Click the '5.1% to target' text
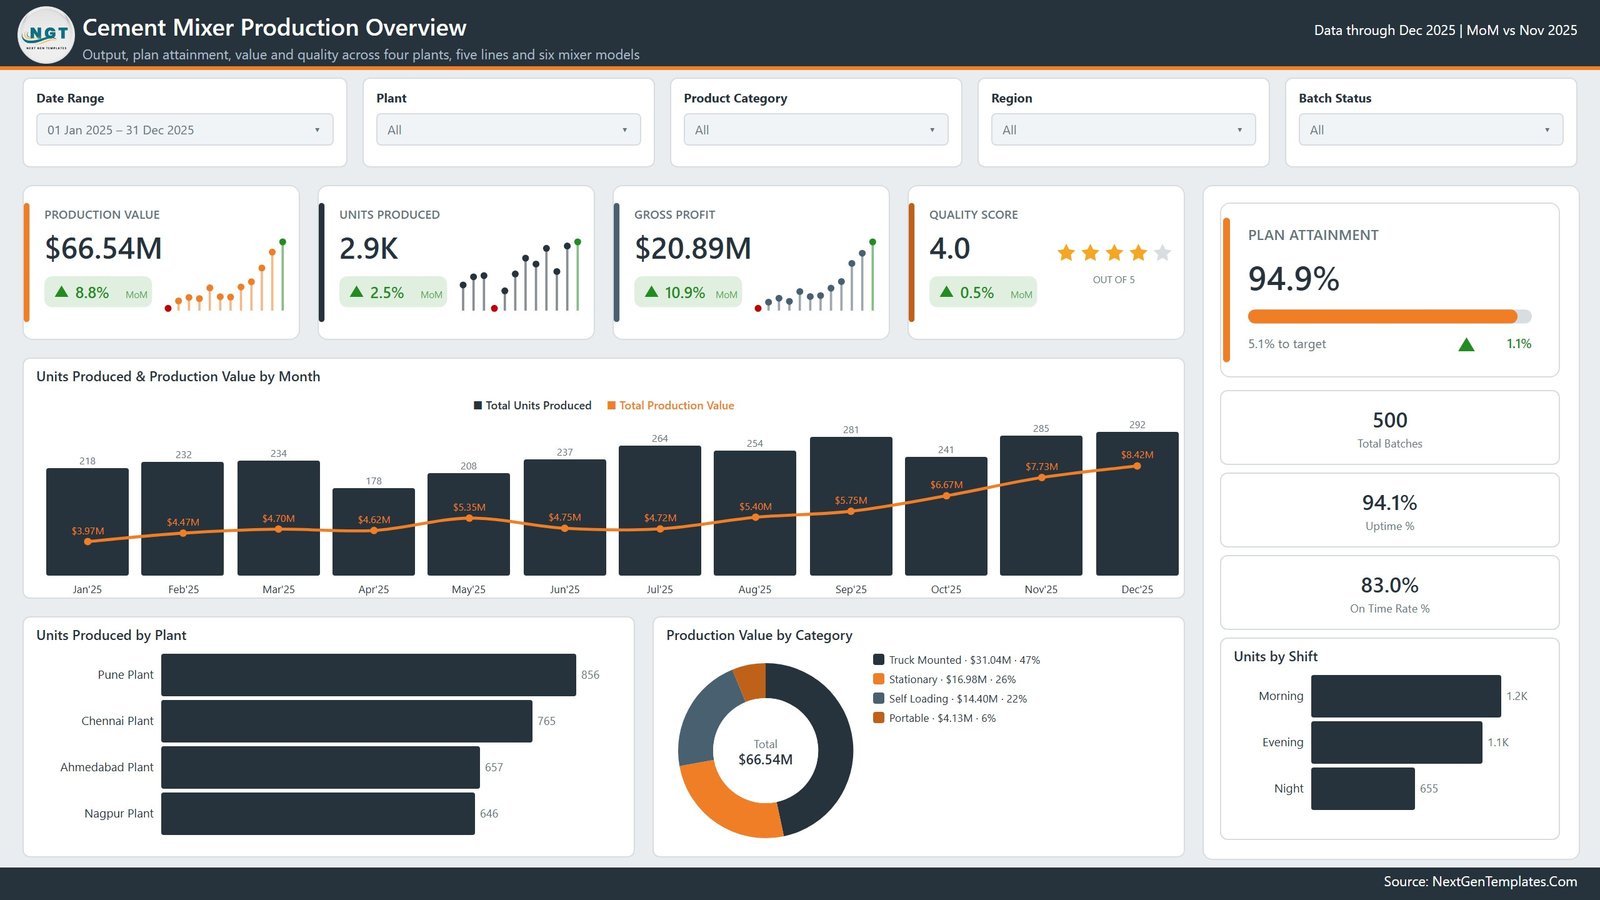The height and width of the screenshot is (900, 1600). 1287,344
